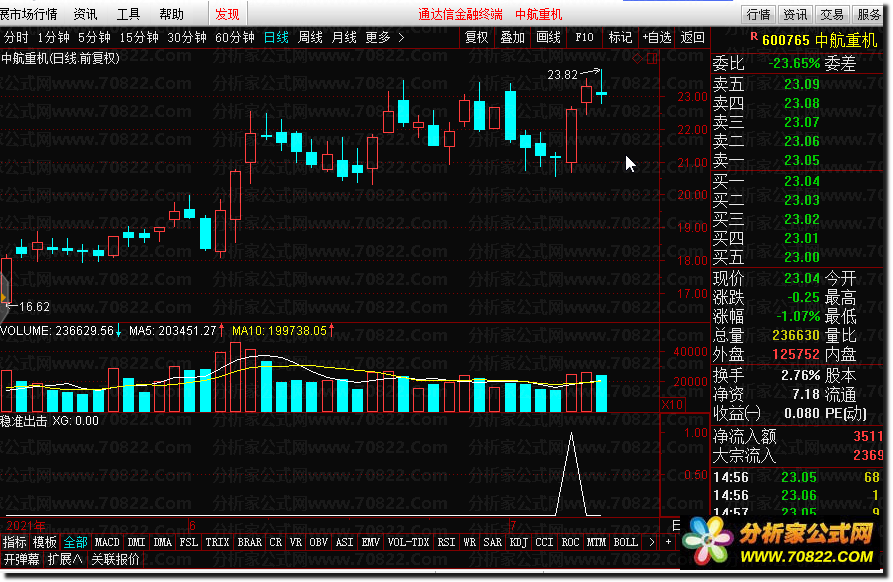Open the 展市场行情 menu
Image resolution: width=893 pixels, height=582 pixels.
click(x=28, y=14)
